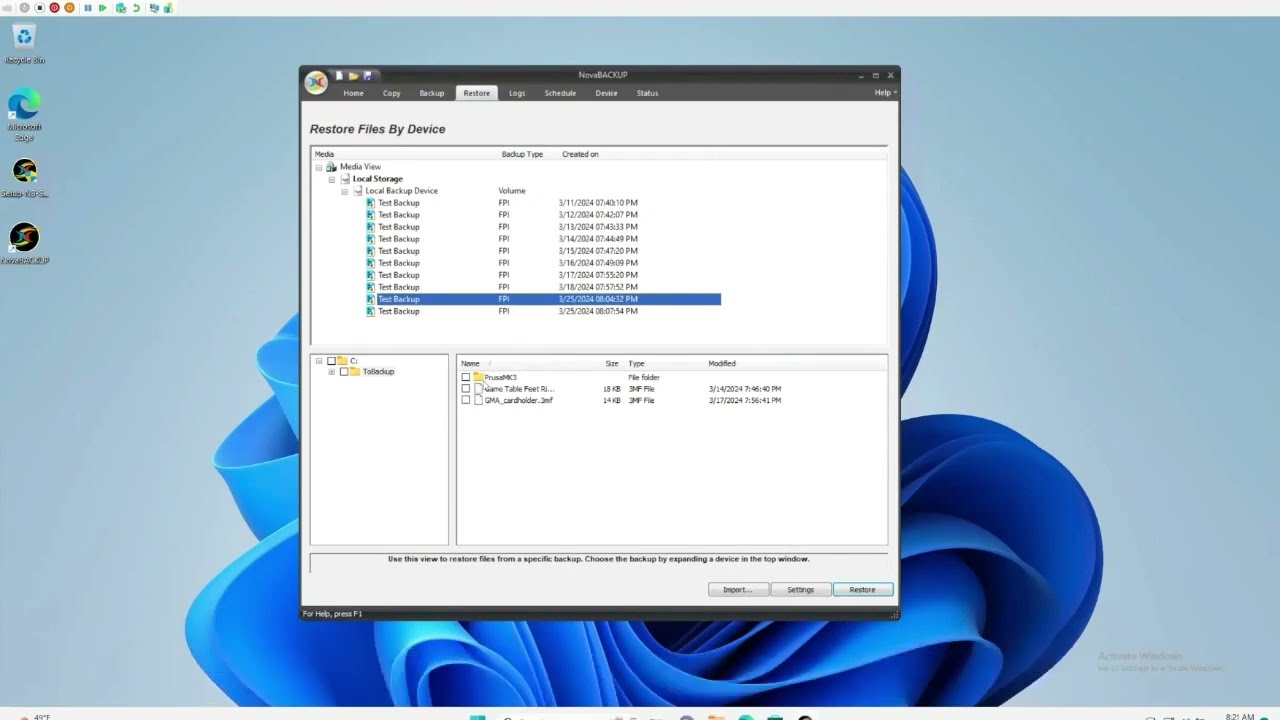
Task: Click backup icon of 08:07:54 PM Test Backup
Action: (x=370, y=311)
